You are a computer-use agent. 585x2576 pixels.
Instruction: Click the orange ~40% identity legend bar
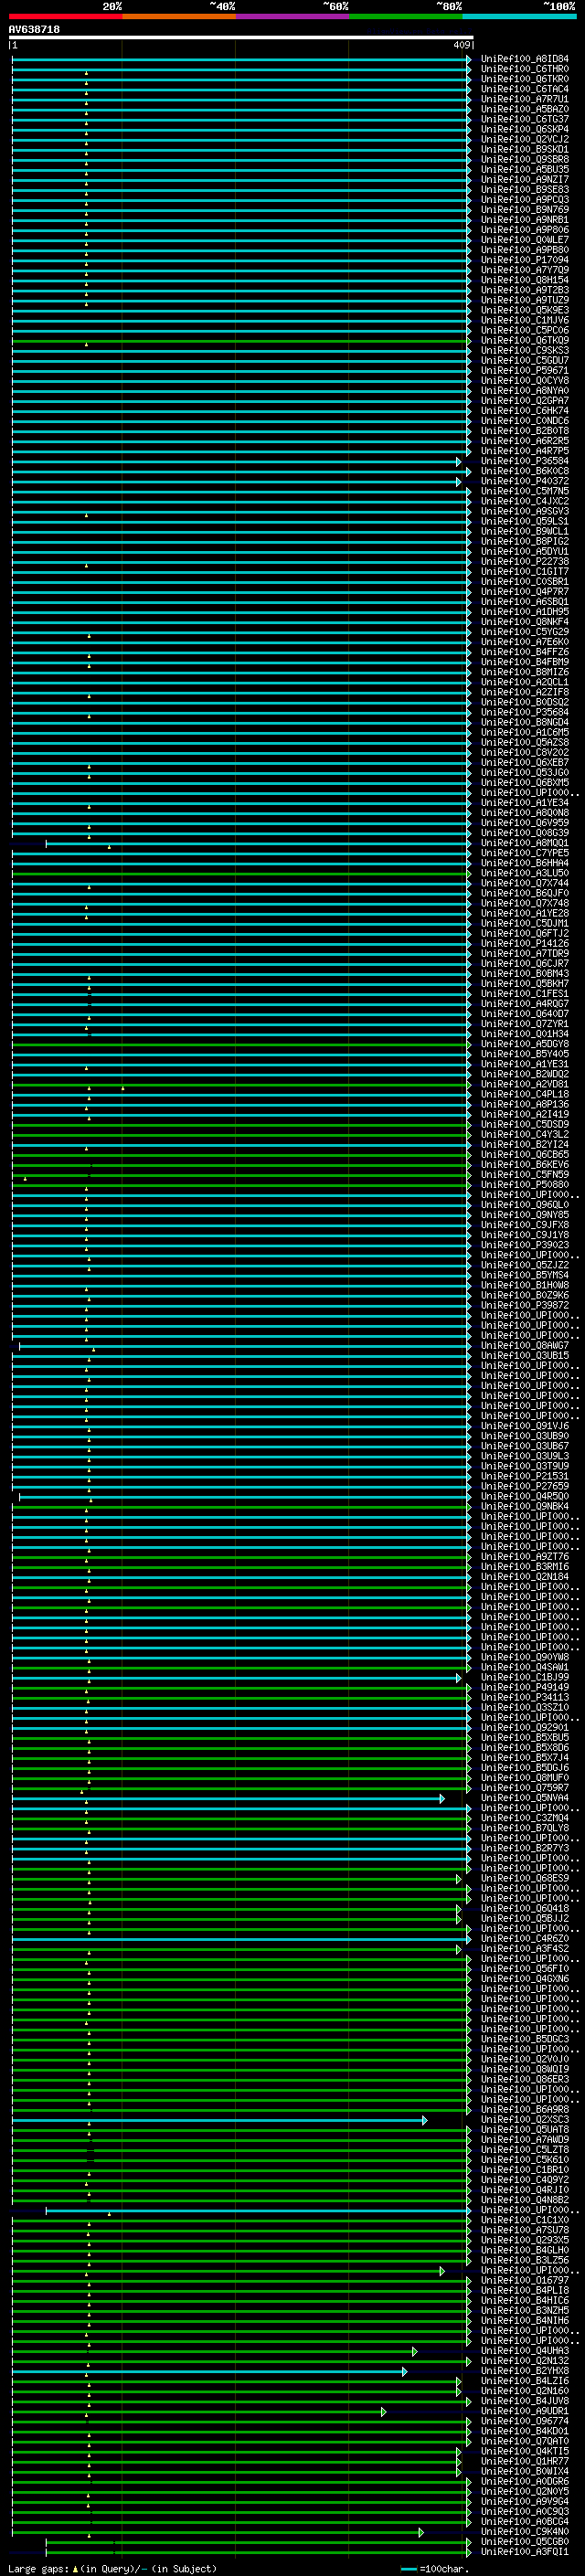click(x=178, y=17)
